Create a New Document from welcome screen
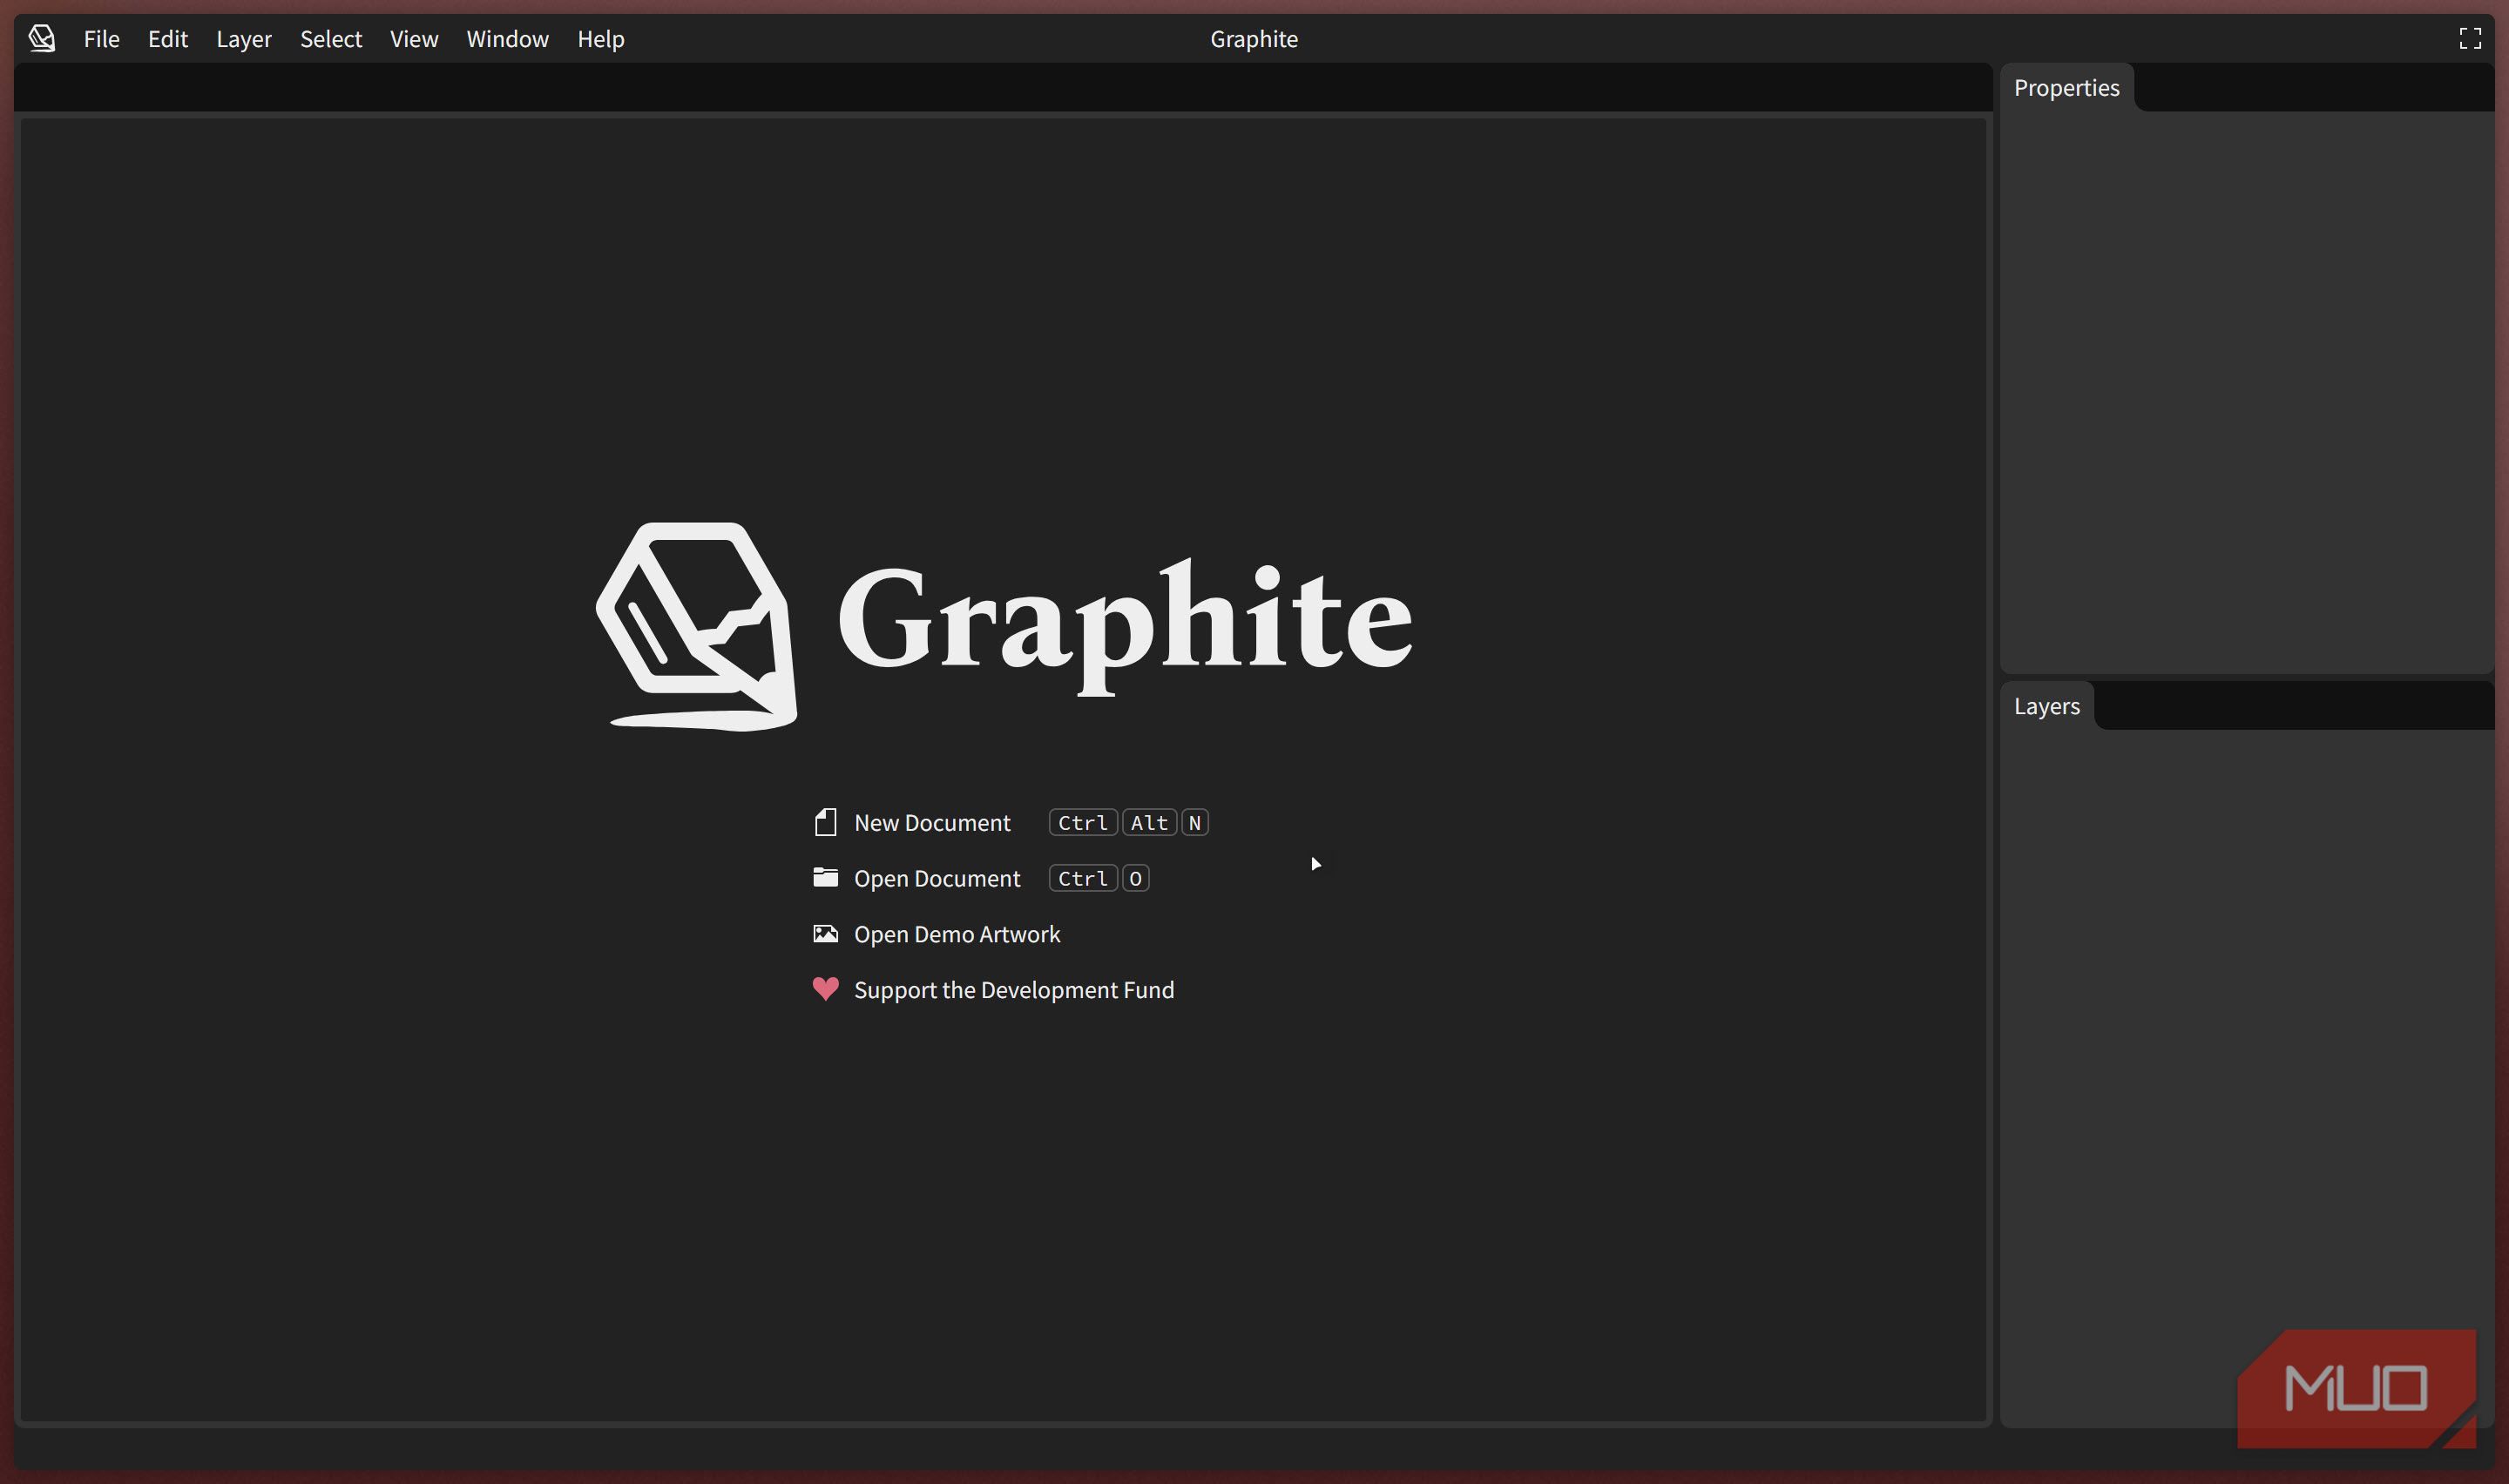 [932, 823]
